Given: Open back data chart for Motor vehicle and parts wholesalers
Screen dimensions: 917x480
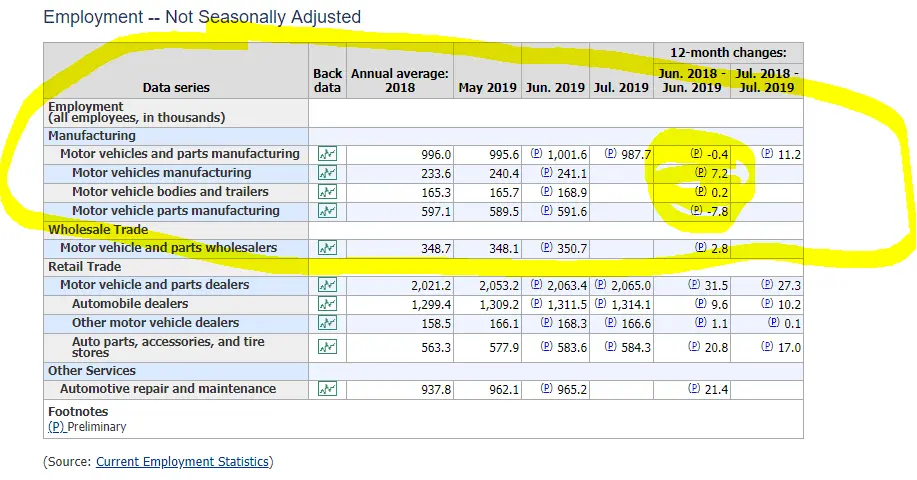Looking at the screenshot, I should [x=327, y=248].
